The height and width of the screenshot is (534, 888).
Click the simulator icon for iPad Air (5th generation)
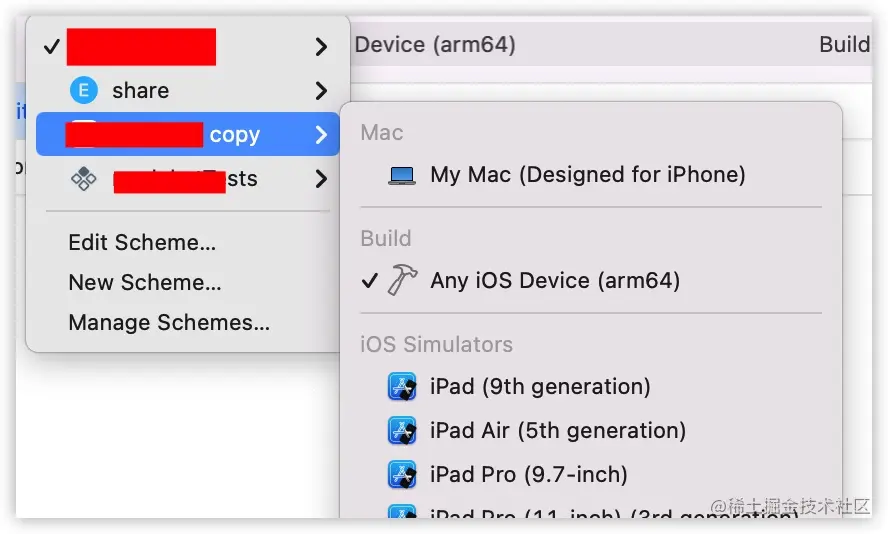(402, 430)
